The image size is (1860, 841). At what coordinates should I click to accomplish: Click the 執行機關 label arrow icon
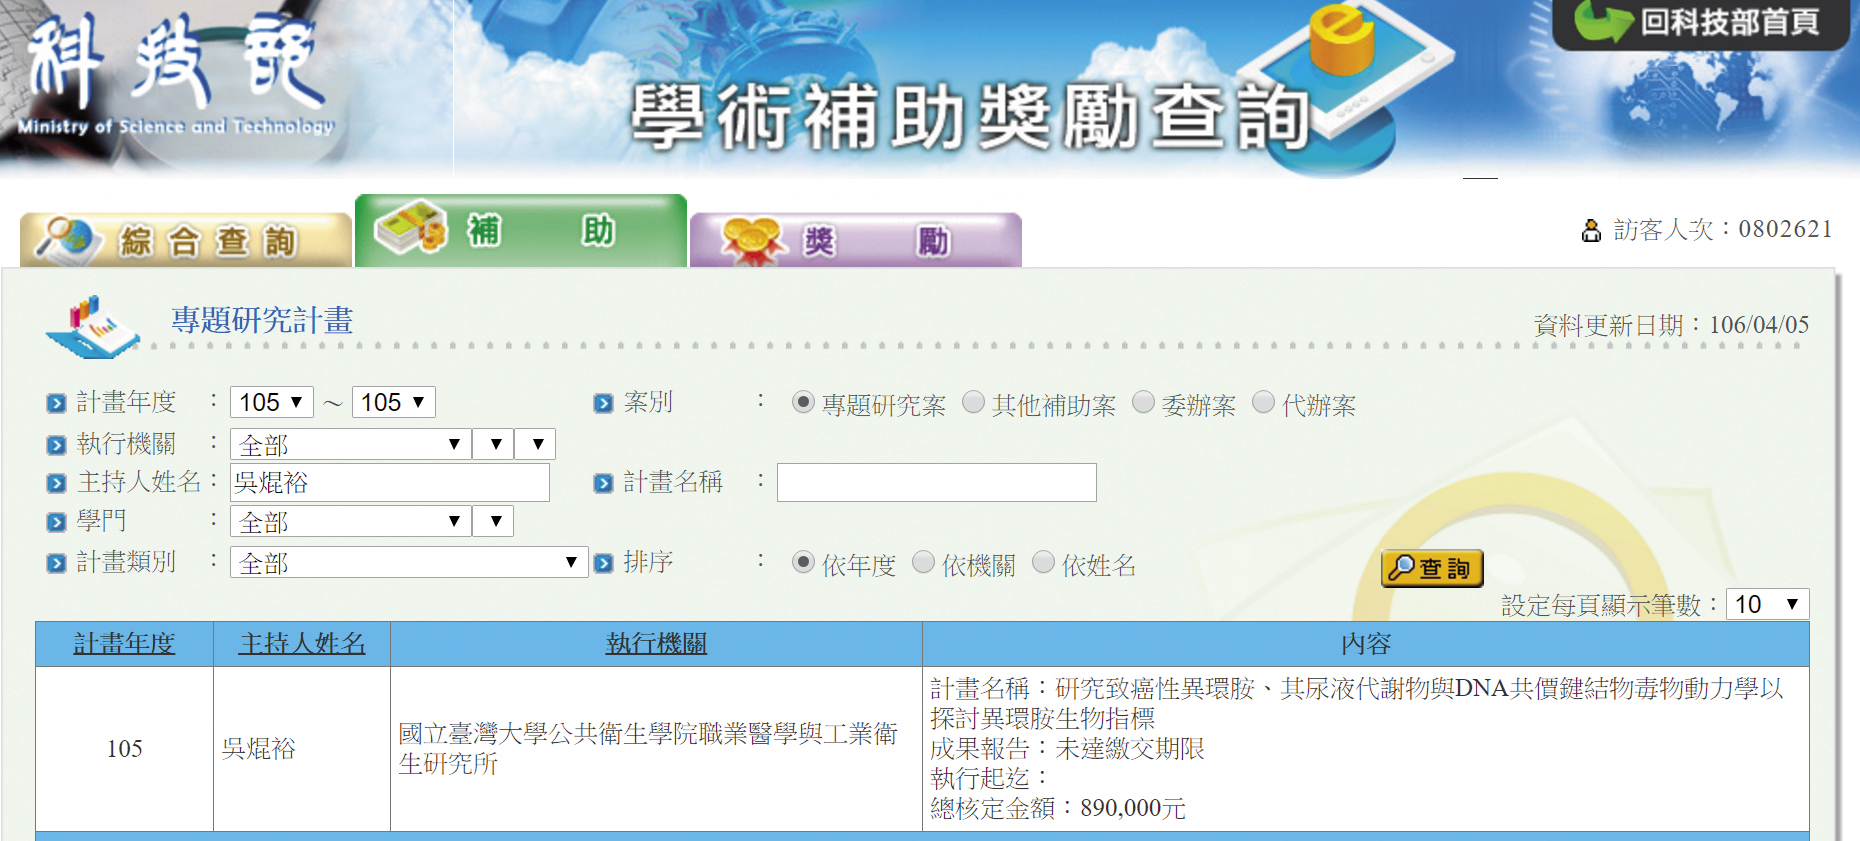tap(56, 445)
